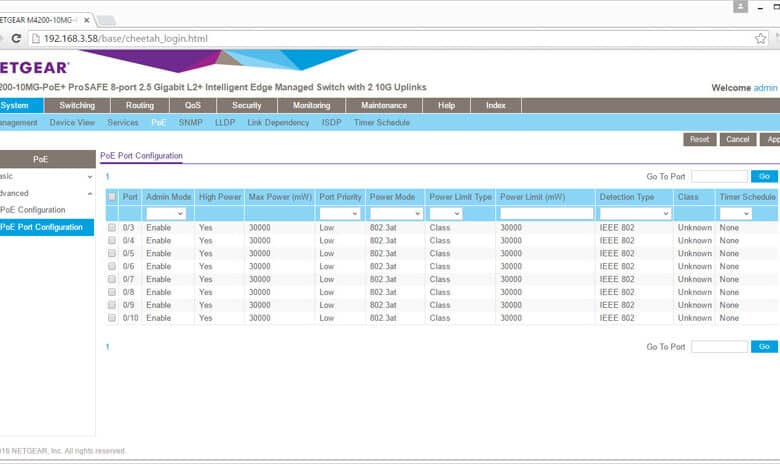The width and height of the screenshot is (780, 464).
Task: Click the PoE Port Configuration section tab
Action: (x=141, y=156)
